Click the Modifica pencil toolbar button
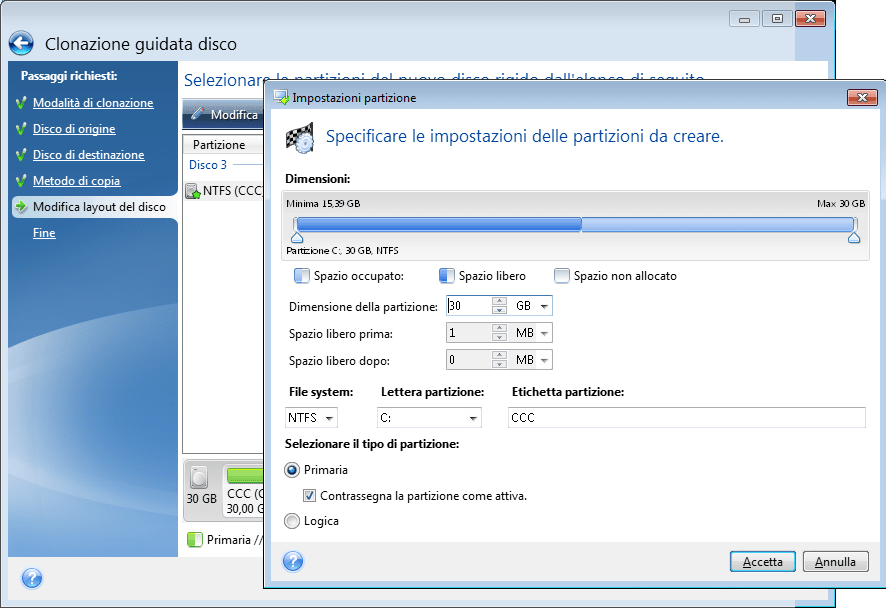Image resolution: width=886 pixels, height=608 pixels. tap(224, 115)
